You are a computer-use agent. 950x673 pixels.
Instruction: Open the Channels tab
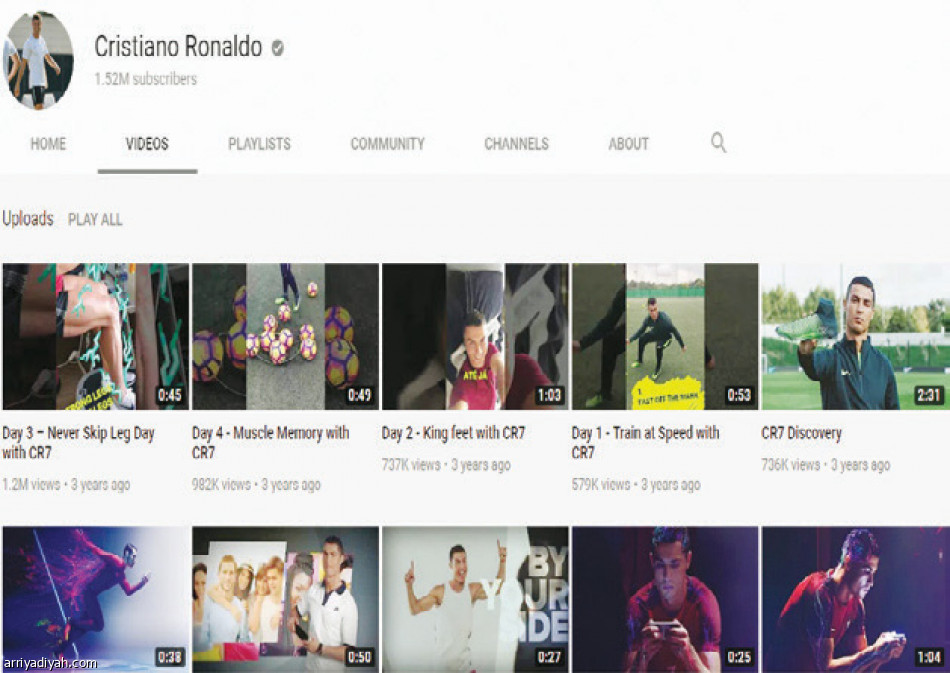click(x=516, y=144)
